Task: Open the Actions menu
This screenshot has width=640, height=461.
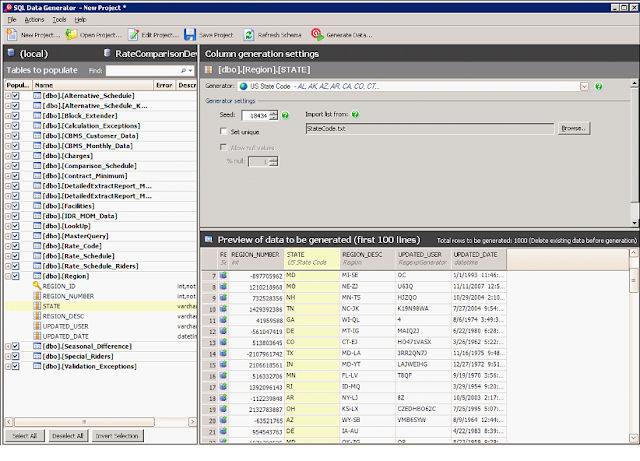Action: (x=34, y=19)
